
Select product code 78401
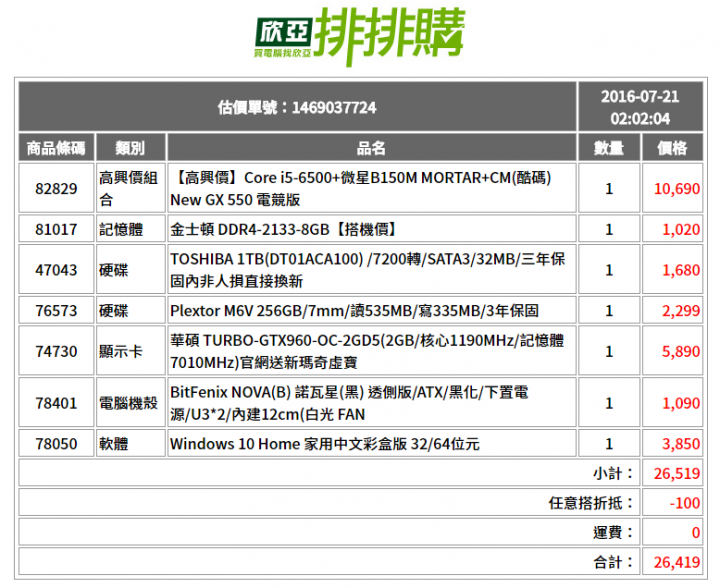[x=56, y=403]
